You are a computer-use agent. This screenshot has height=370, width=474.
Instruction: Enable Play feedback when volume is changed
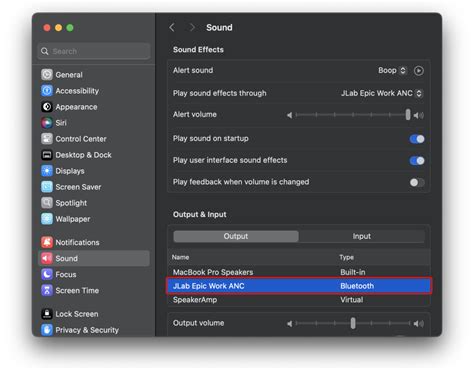pos(417,182)
